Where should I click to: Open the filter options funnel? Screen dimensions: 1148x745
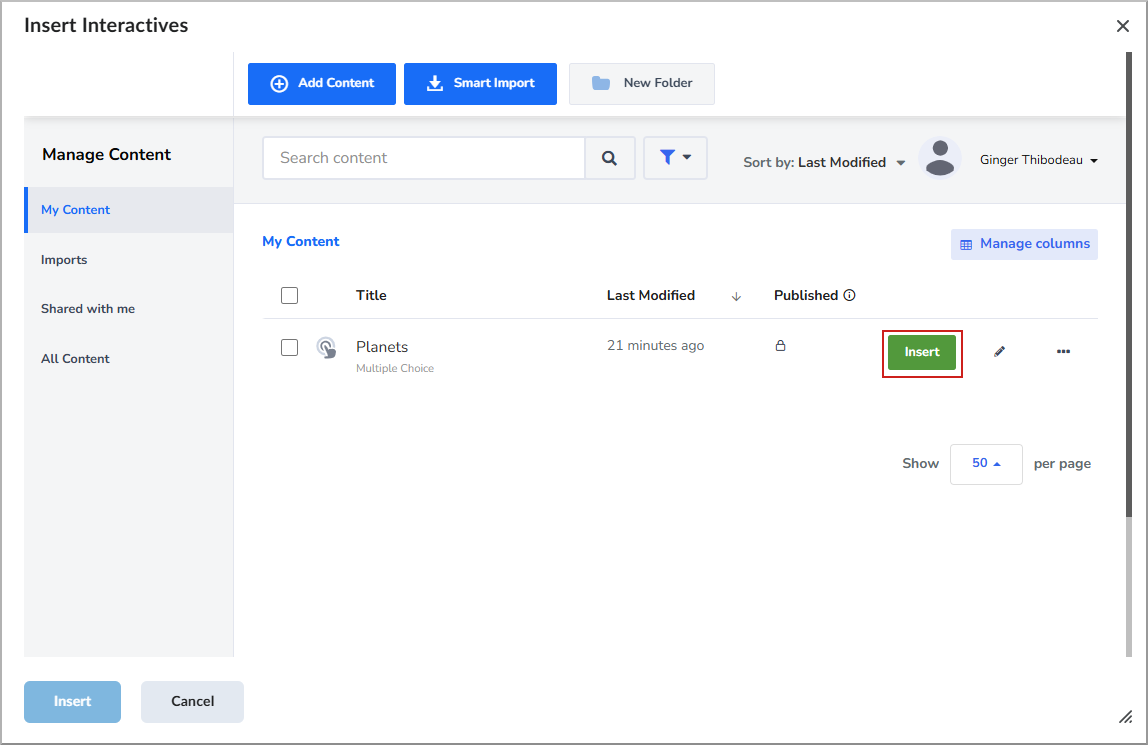click(x=675, y=157)
